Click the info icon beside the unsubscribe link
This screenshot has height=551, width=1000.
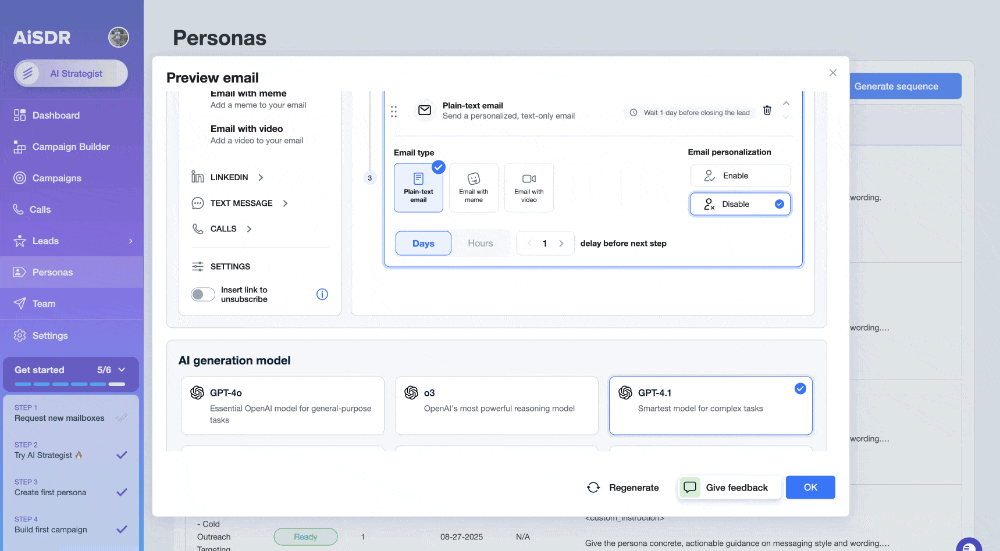(x=322, y=294)
